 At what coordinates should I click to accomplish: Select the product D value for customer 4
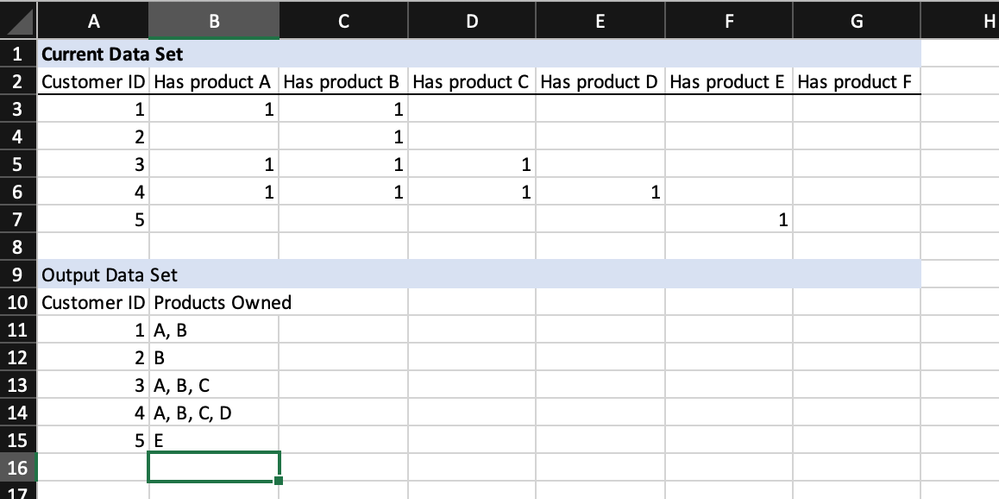tap(600, 191)
